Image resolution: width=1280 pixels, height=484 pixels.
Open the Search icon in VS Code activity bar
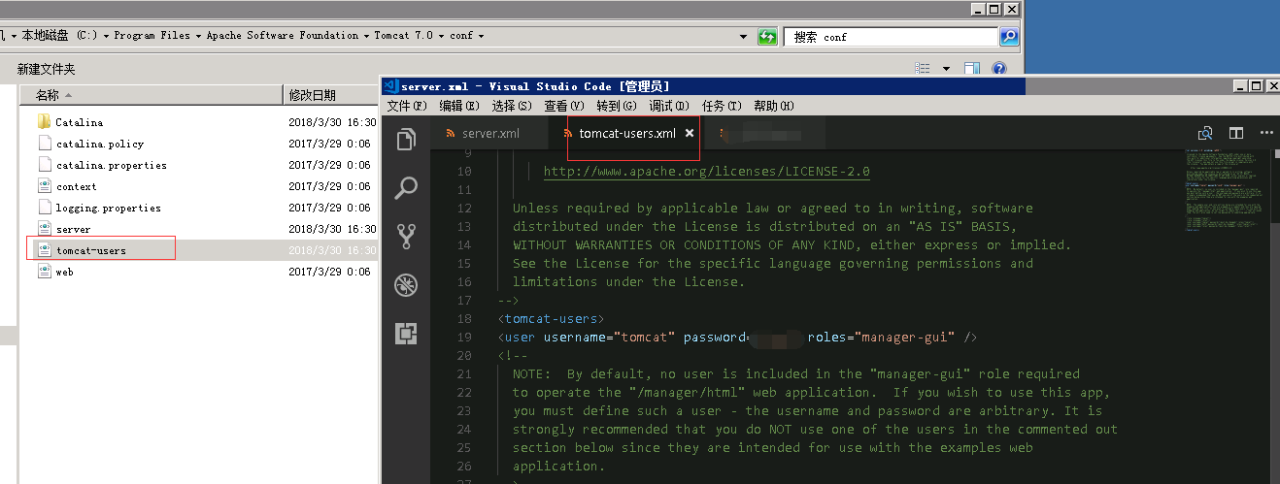click(x=406, y=188)
